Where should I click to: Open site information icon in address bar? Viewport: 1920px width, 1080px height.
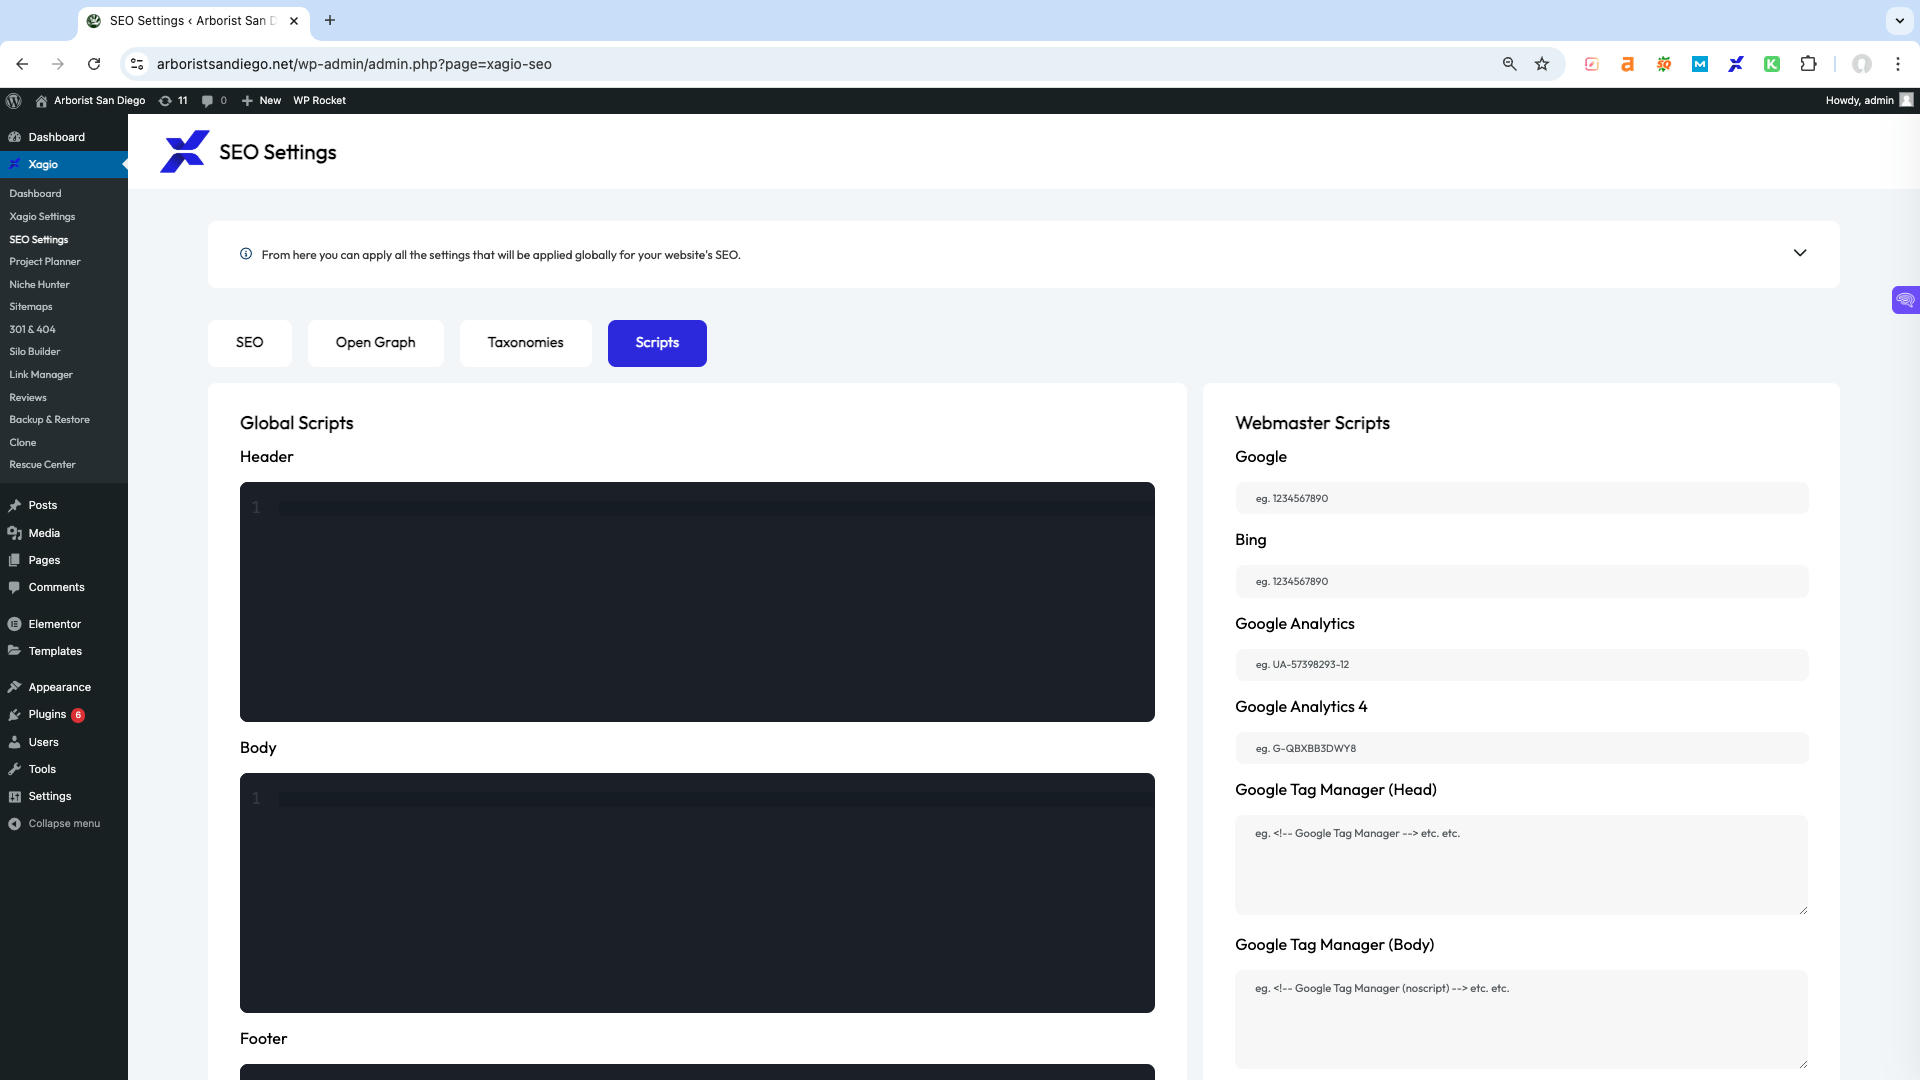[137, 64]
